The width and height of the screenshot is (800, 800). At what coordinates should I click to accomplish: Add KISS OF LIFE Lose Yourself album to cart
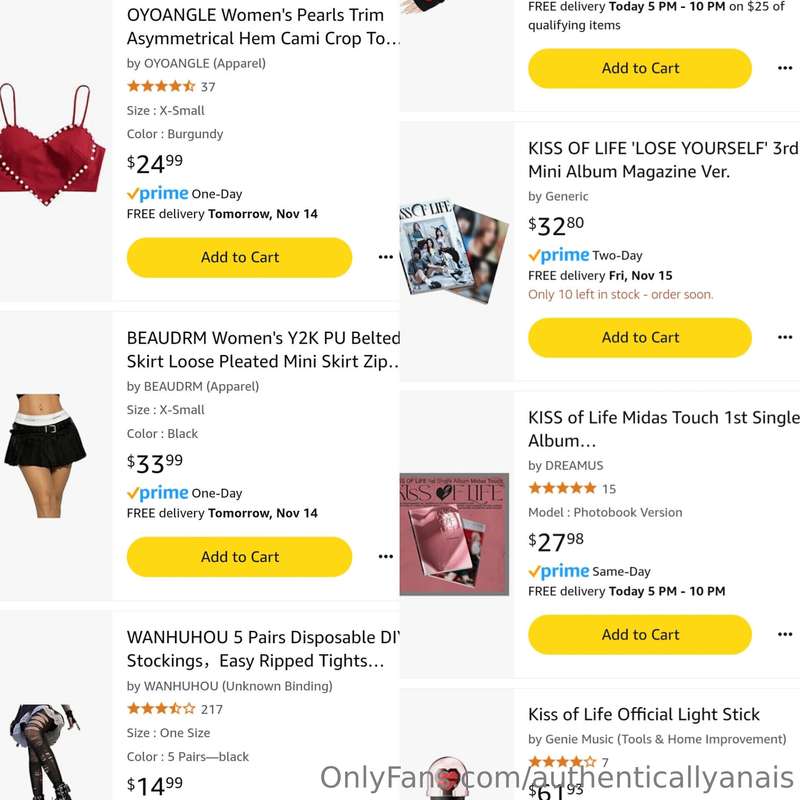[640, 338]
